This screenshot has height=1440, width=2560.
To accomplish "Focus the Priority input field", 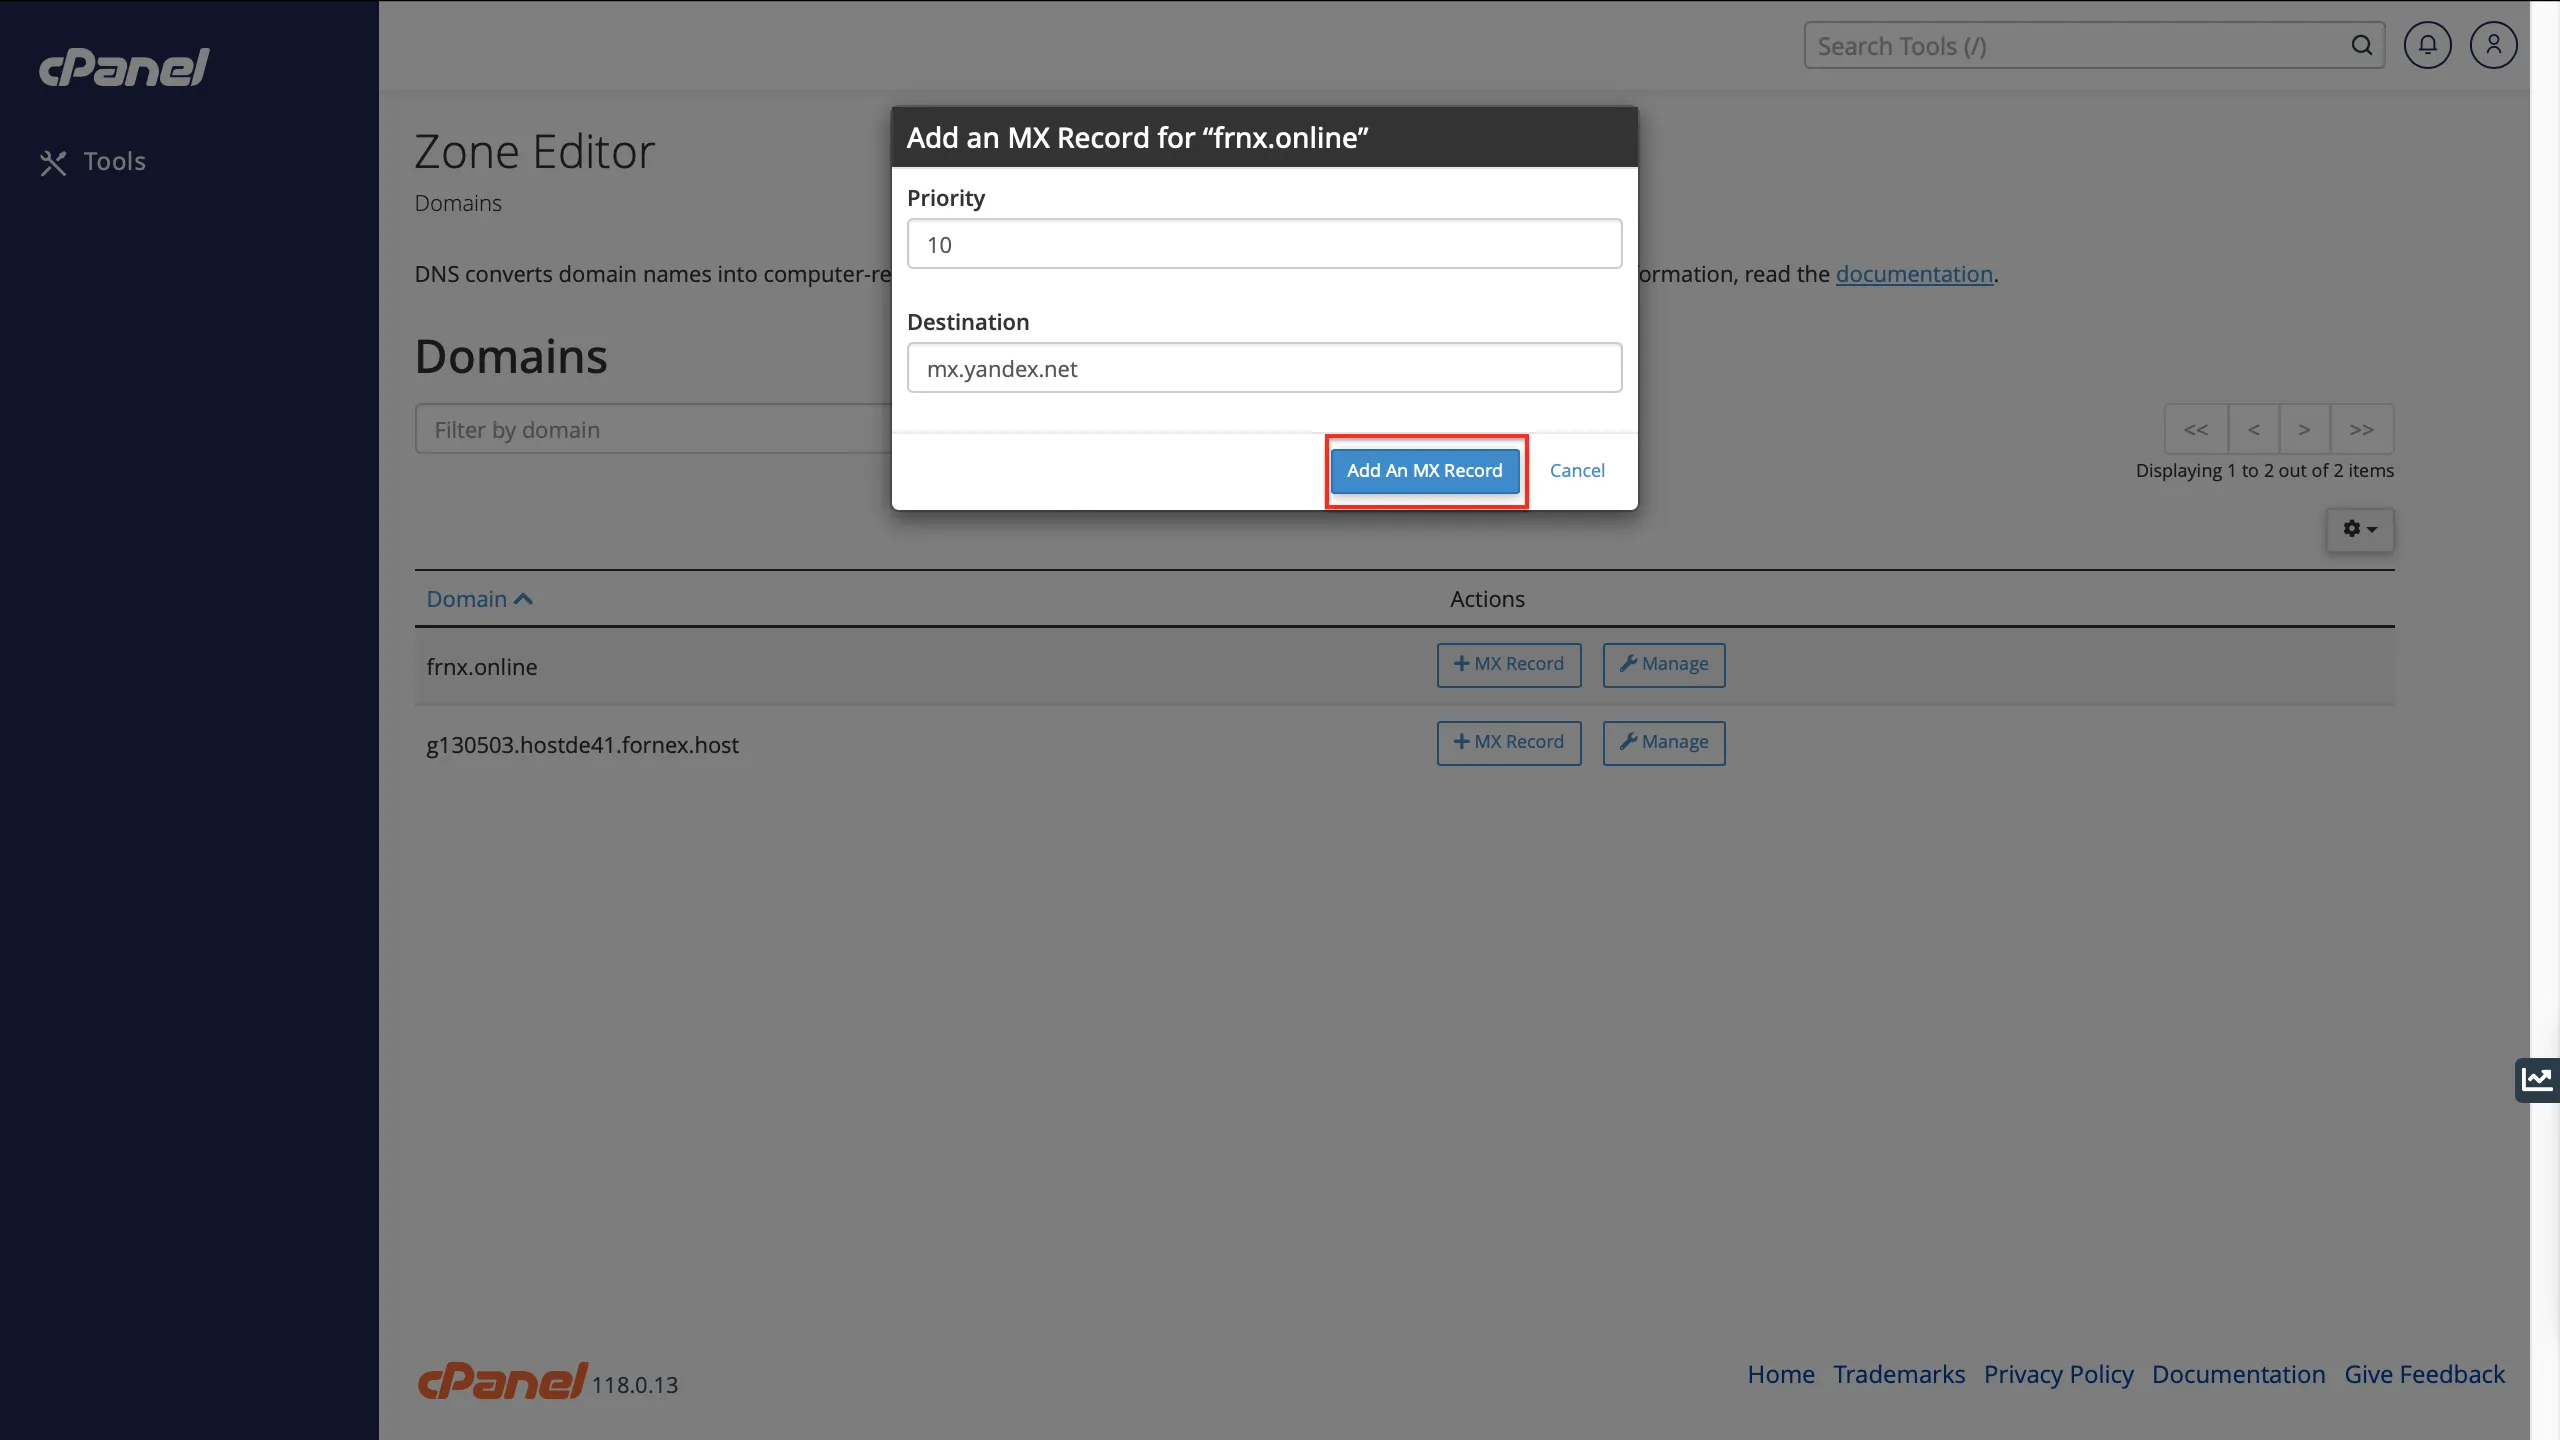I will click(1264, 245).
